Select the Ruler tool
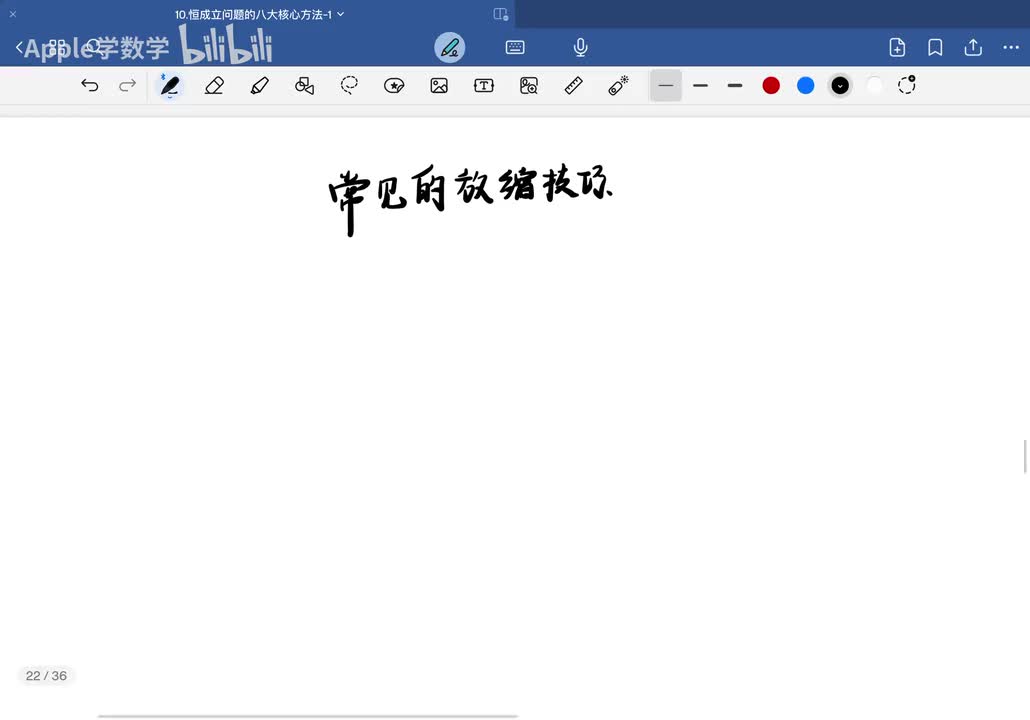 (x=573, y=85)
